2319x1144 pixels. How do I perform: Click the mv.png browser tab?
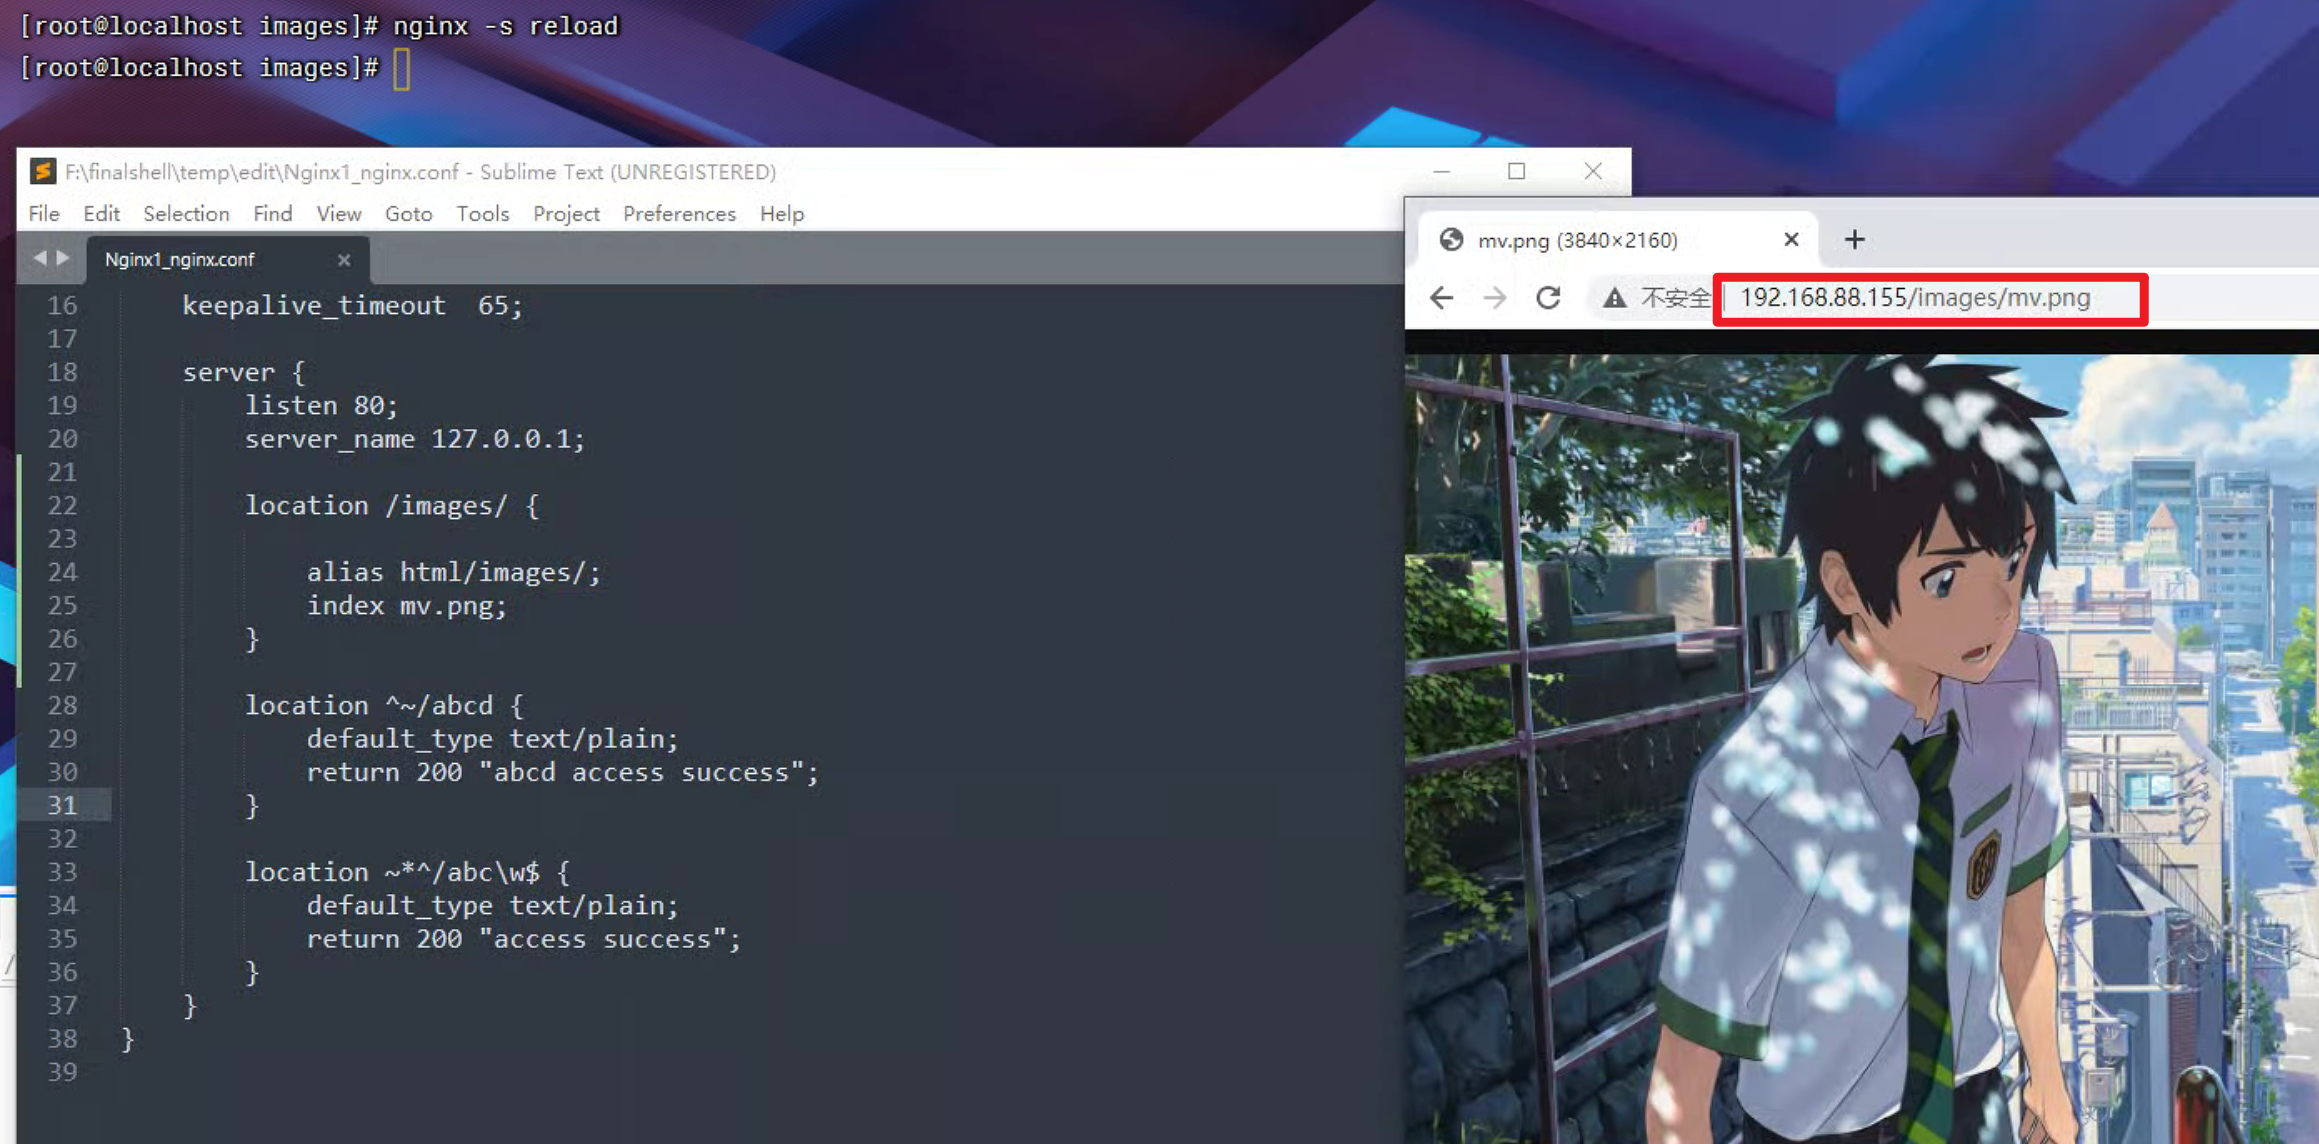click(1577, 240)
